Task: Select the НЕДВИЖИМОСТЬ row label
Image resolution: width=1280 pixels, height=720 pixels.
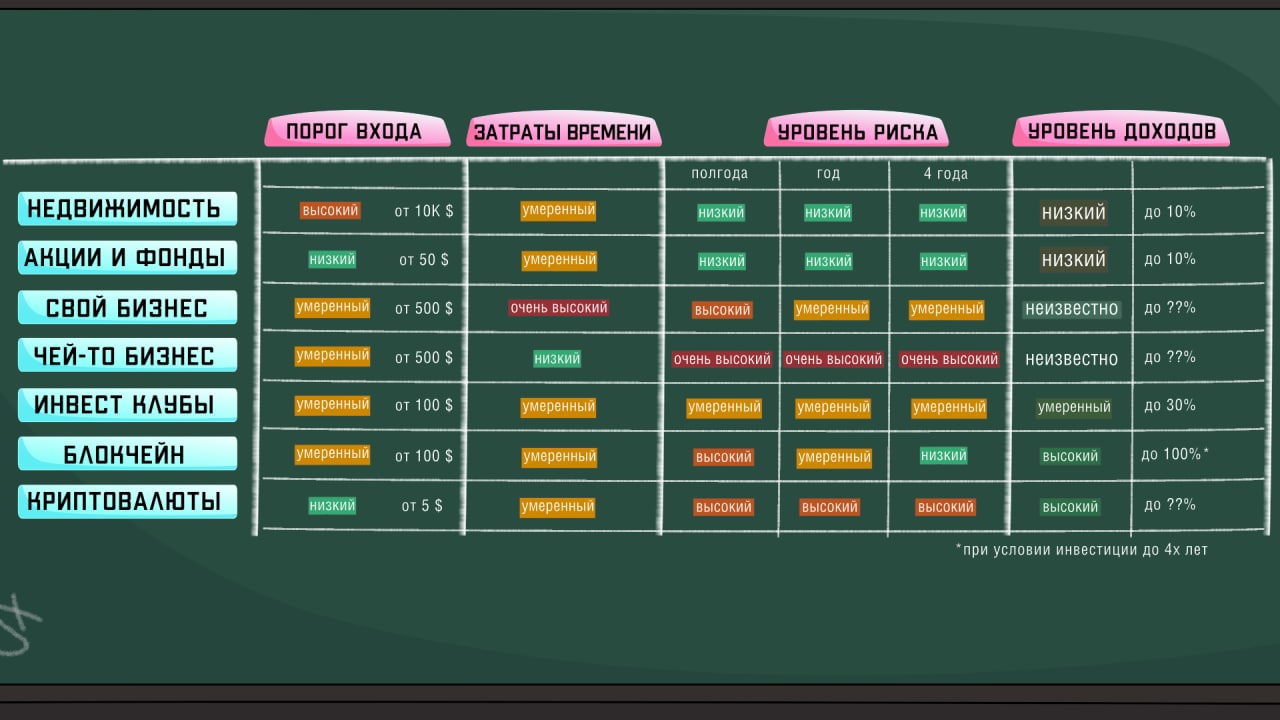Action: tap(128, 209)
